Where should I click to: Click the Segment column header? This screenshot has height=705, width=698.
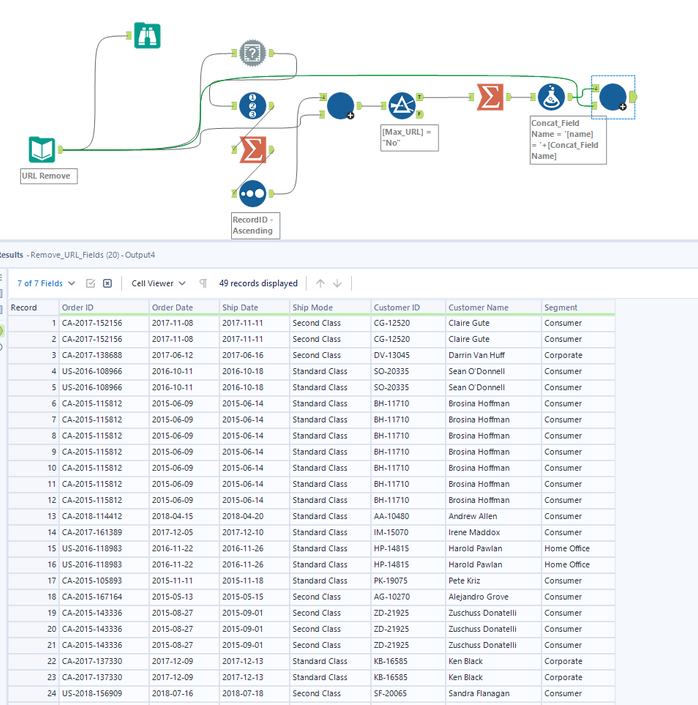point(578,308)
